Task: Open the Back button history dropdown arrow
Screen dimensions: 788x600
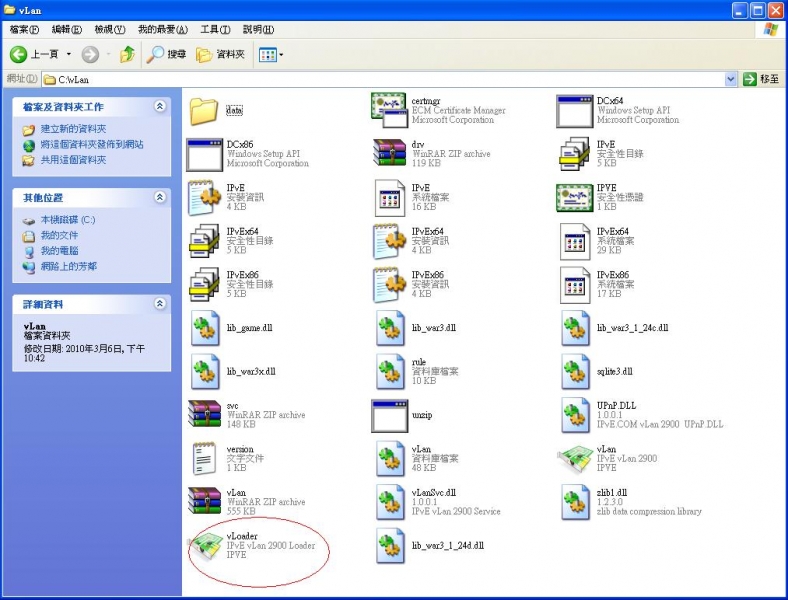Action: (69, 54)
